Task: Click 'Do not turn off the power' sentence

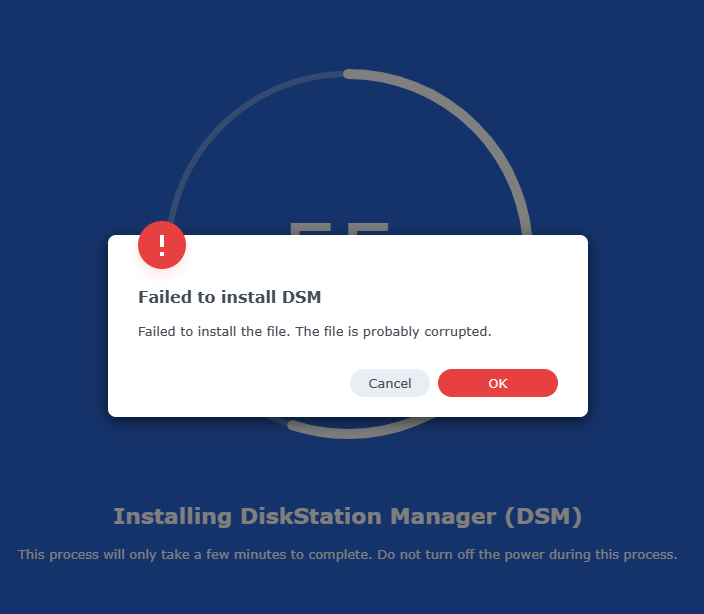Action: pyautogui.click(x=527, y=555)
